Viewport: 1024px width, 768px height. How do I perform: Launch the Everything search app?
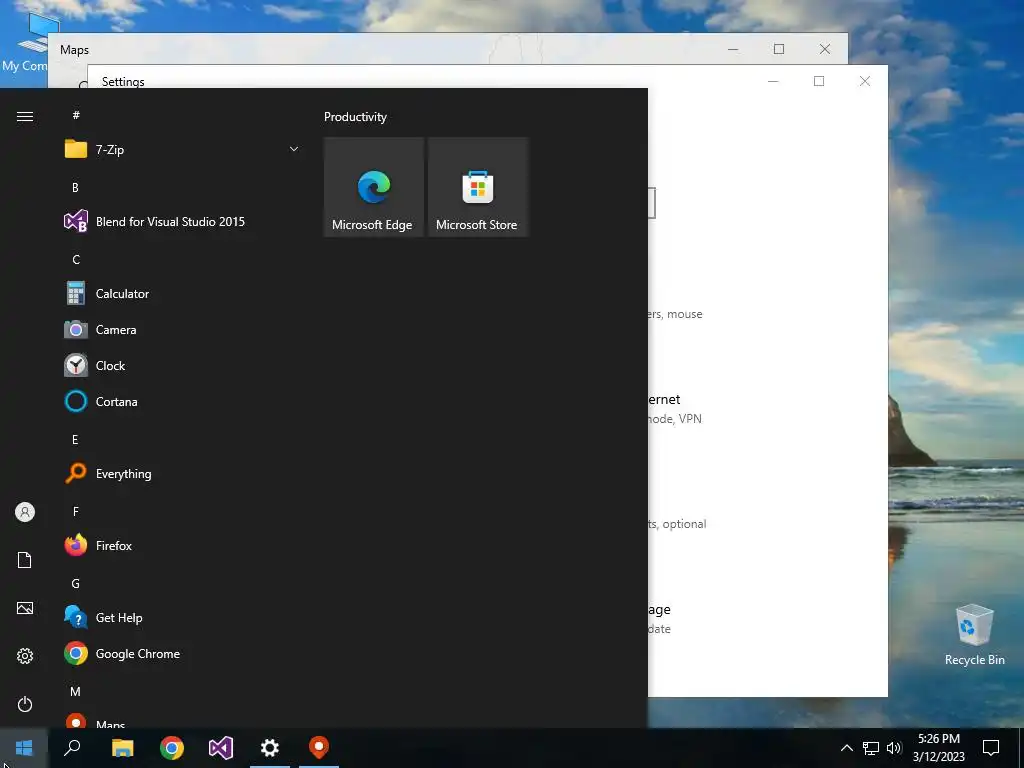pos(183,473)
